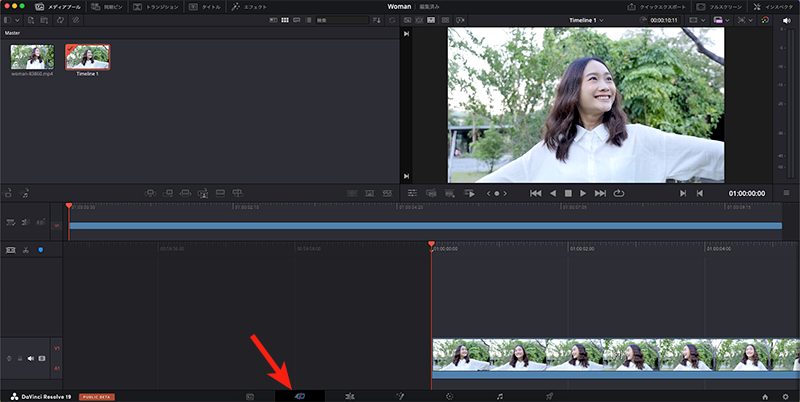The width and height of the screenshot is (800, 402).
Task: Switch media pool to metadata view
Action: pos(273,20)
